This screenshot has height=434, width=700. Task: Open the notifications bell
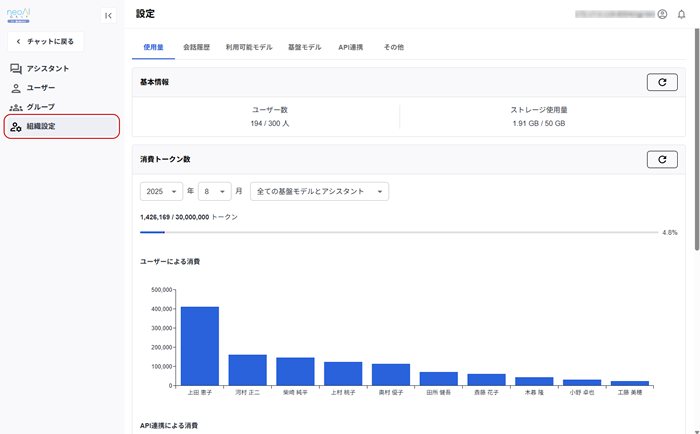coord(682,14)
